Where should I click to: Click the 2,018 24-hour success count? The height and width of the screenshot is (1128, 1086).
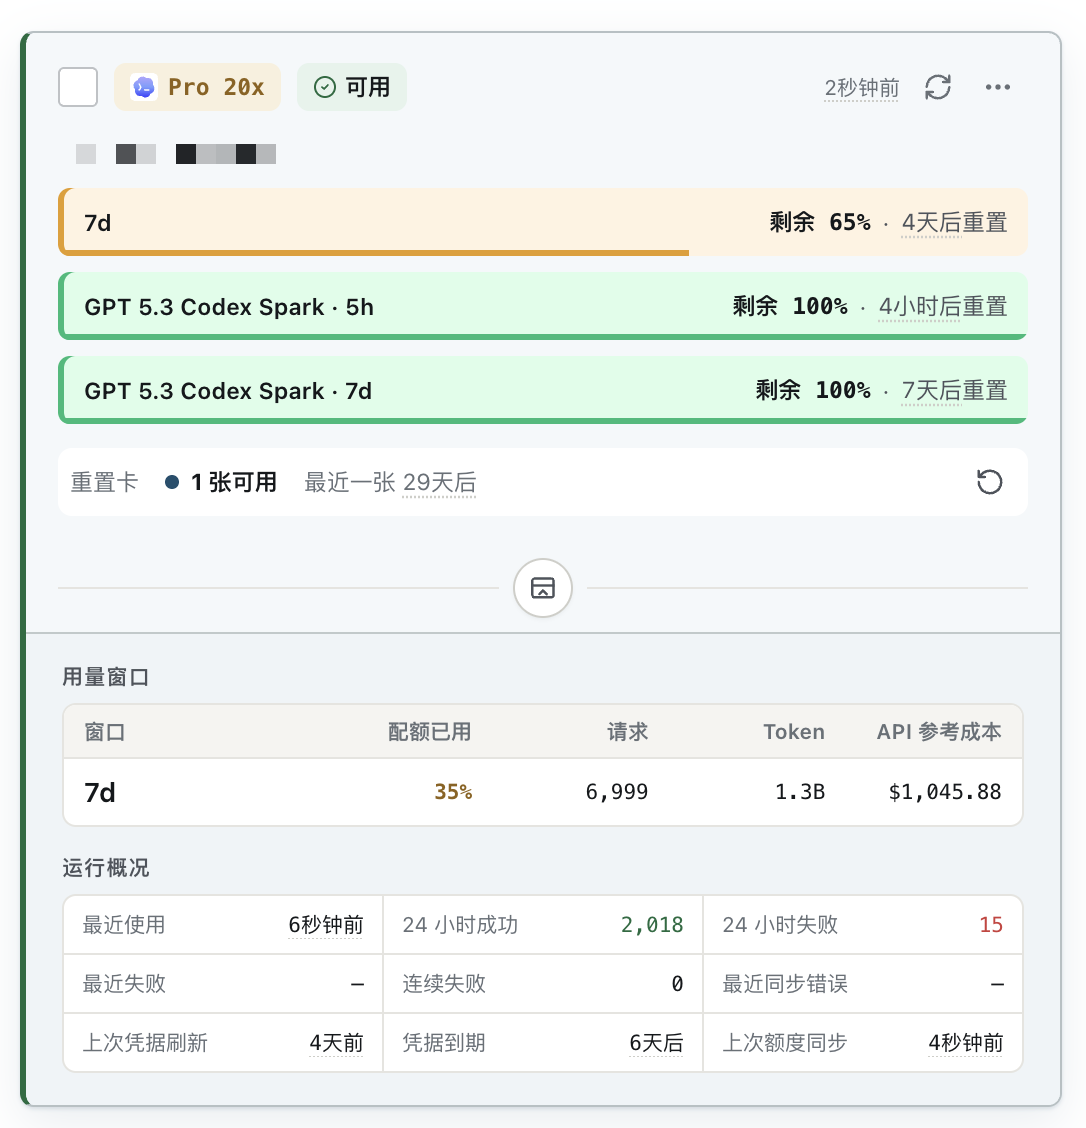652,924
